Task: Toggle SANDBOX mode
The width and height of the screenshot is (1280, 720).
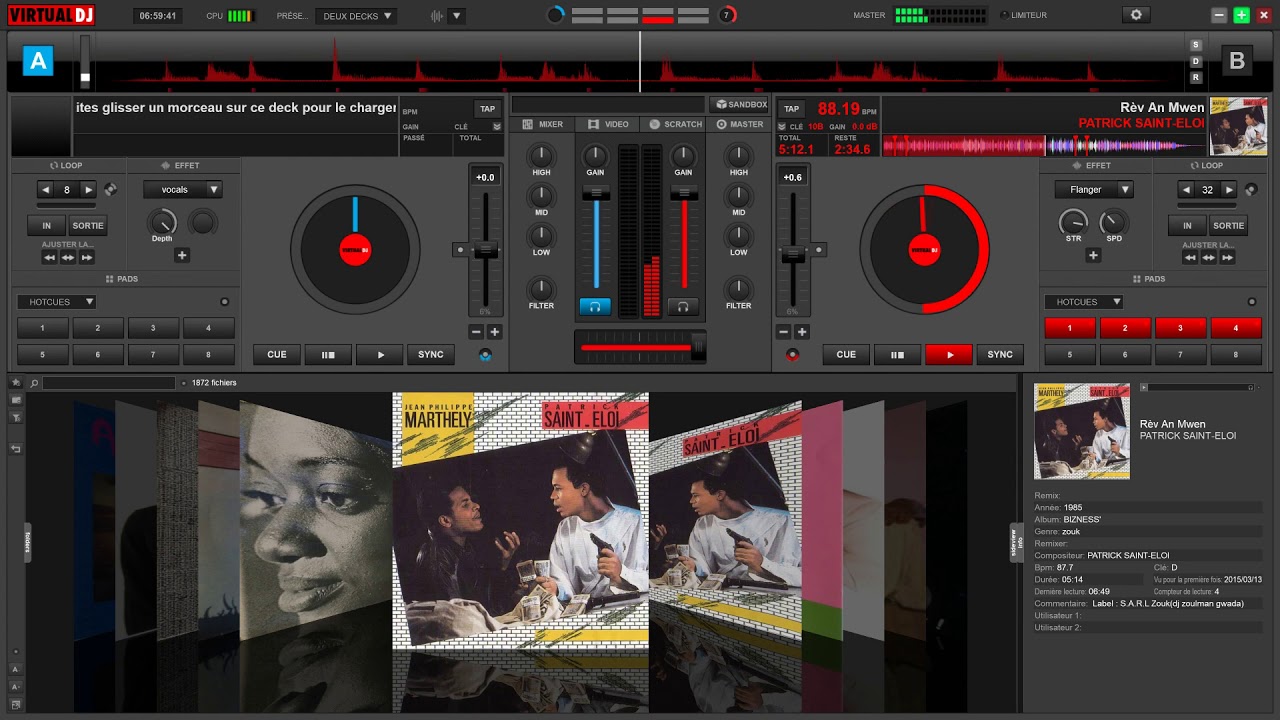Action: [739, 104]
